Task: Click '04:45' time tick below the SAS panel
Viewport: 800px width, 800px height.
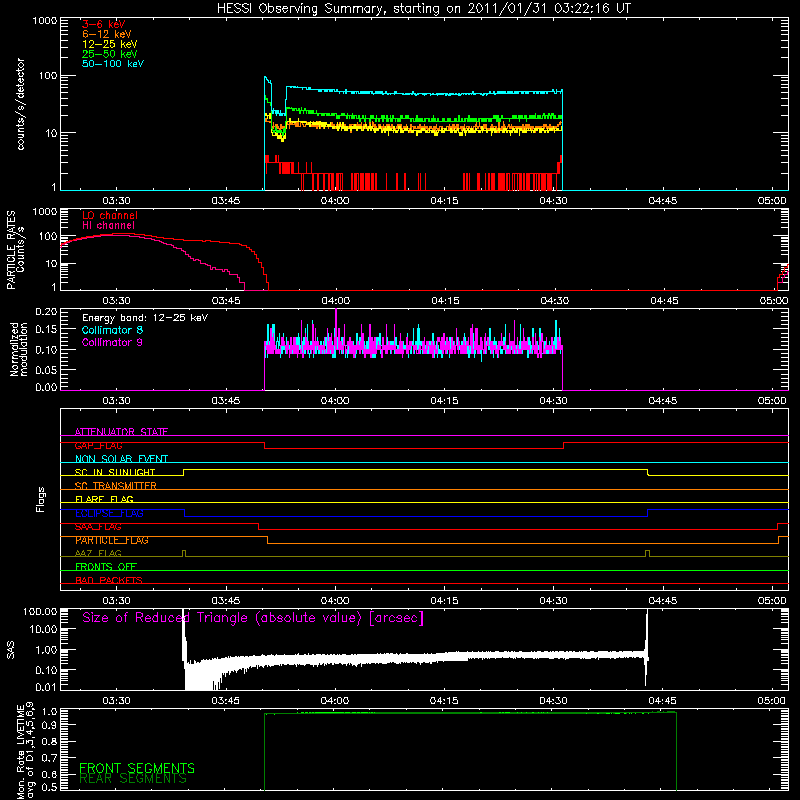Action: tap(663, 701)
